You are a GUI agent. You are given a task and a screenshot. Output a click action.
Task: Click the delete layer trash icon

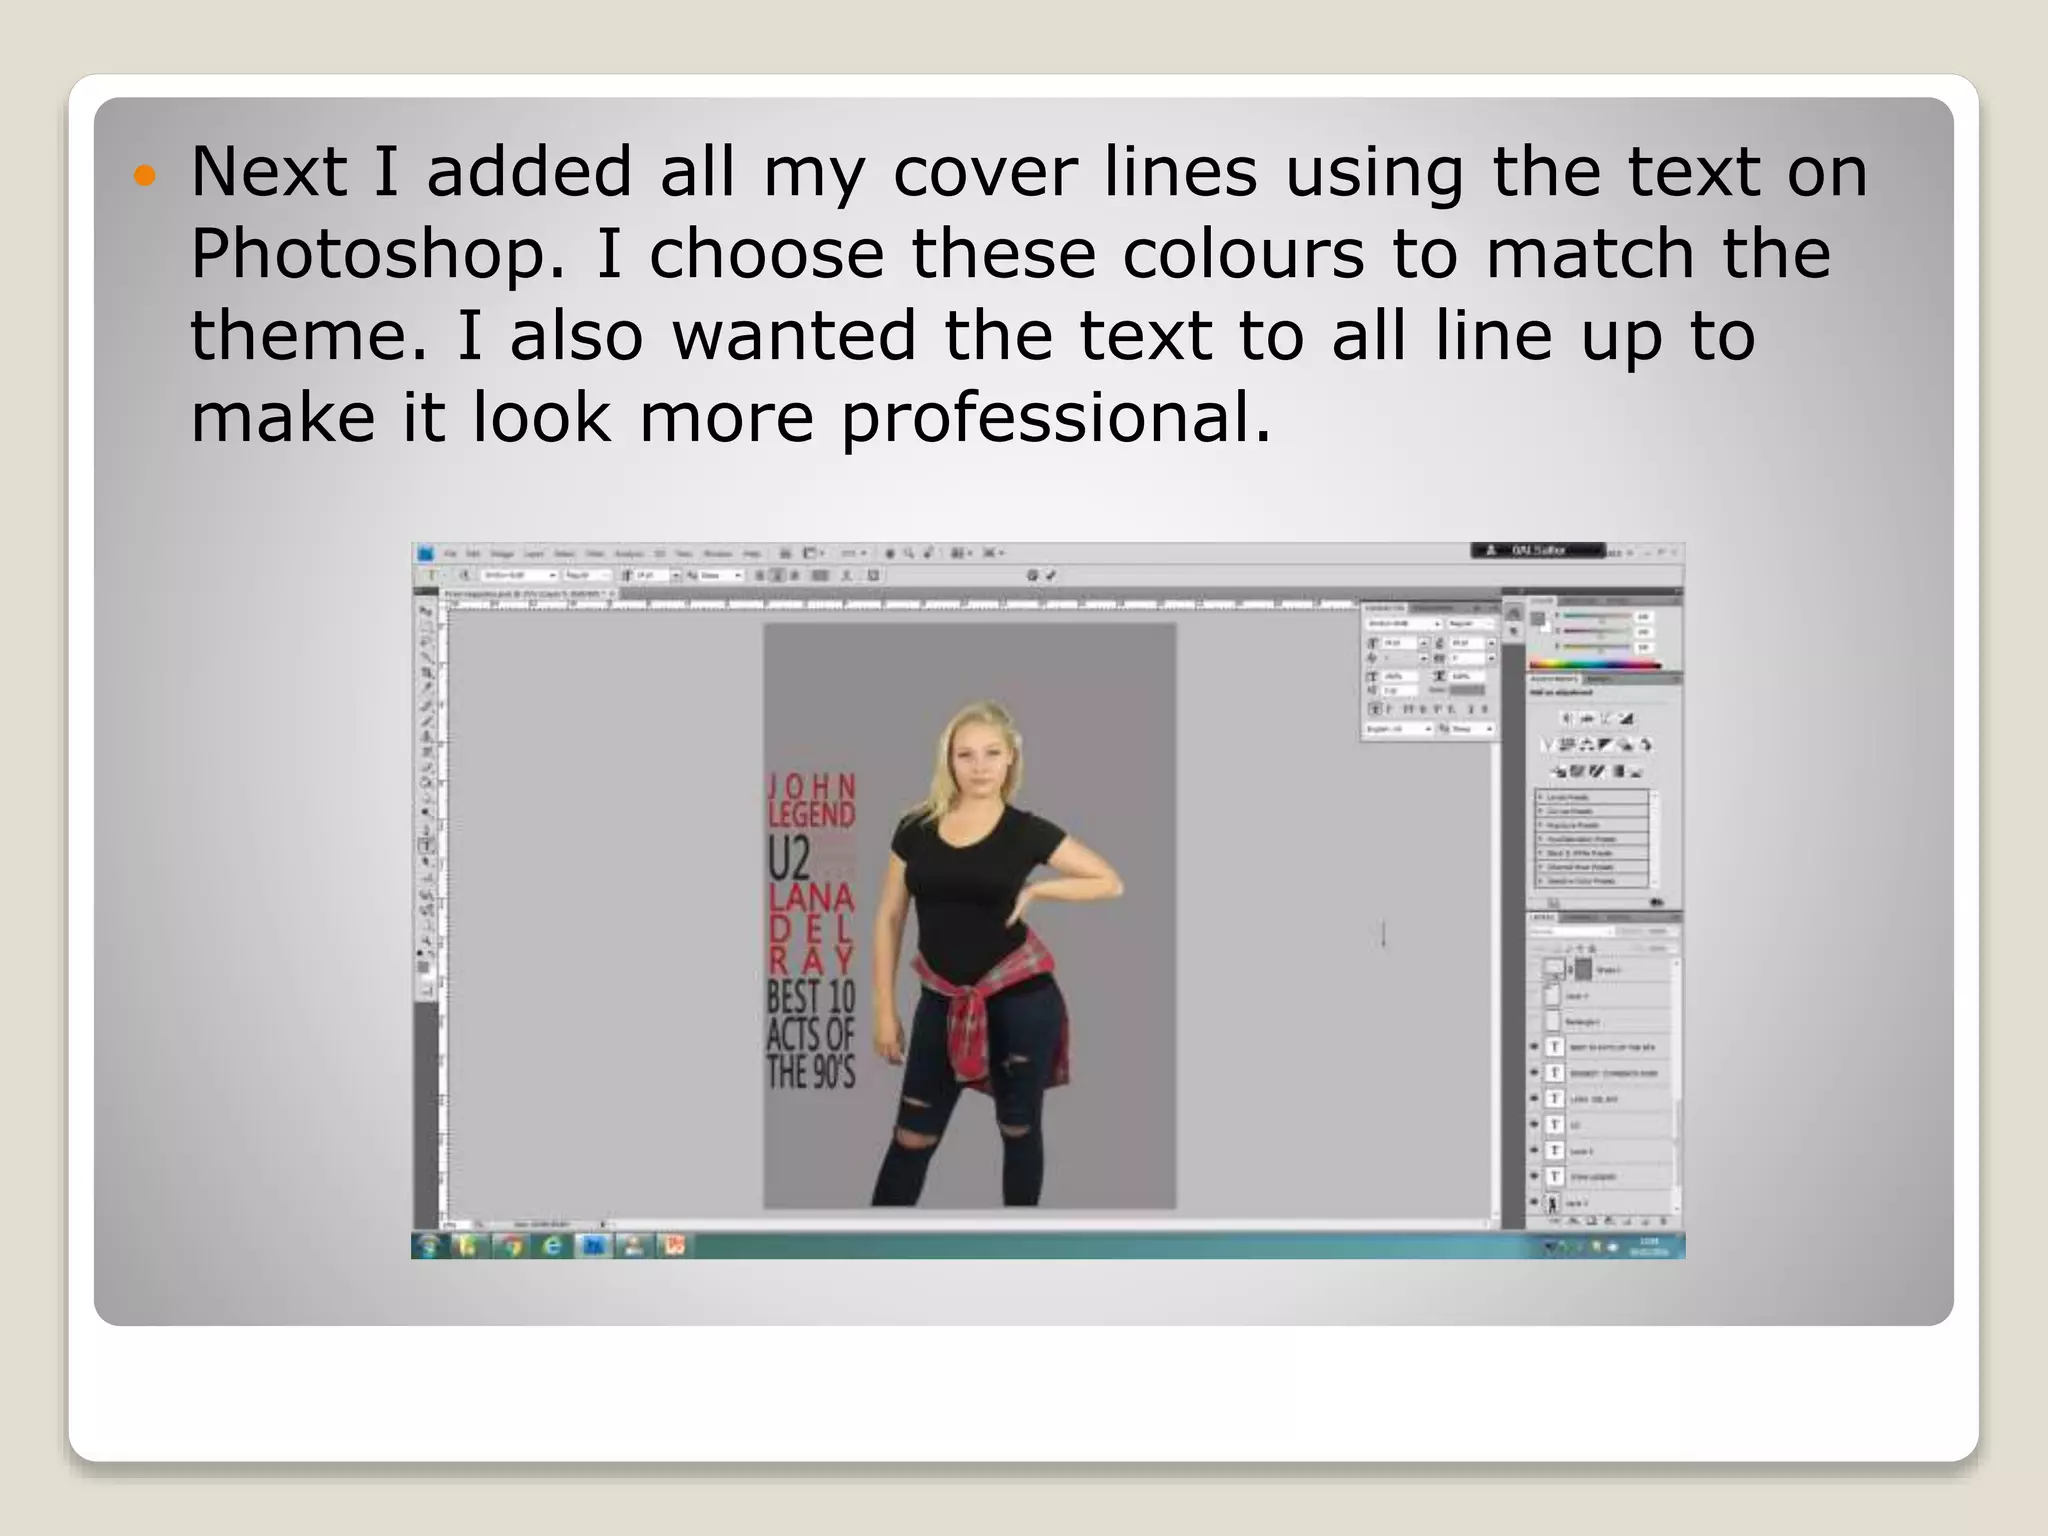click(x=1664, y=1221)
